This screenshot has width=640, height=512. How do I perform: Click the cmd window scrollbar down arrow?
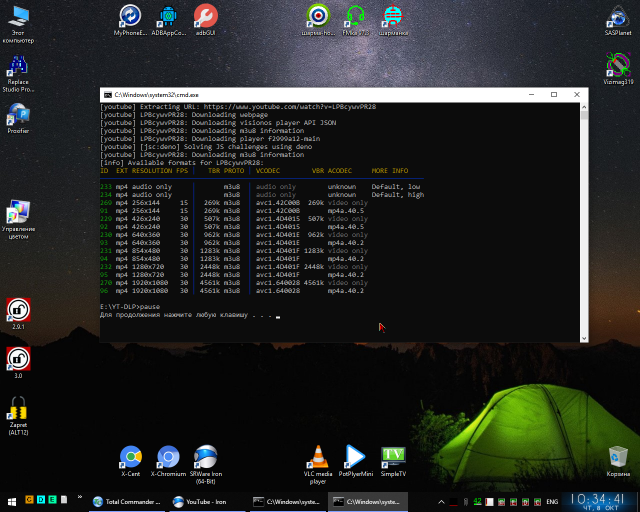click(x=584, y=338)
